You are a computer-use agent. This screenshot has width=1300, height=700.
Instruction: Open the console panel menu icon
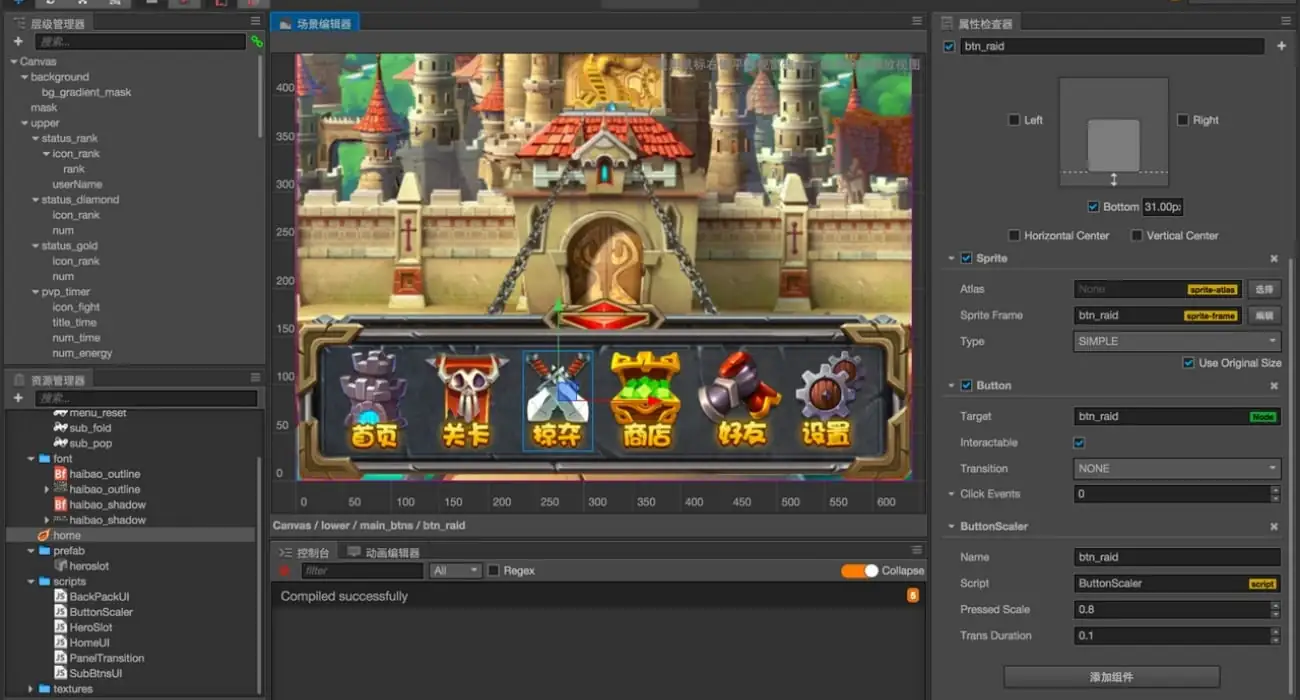pyautogui.click(x=917, y=550)
